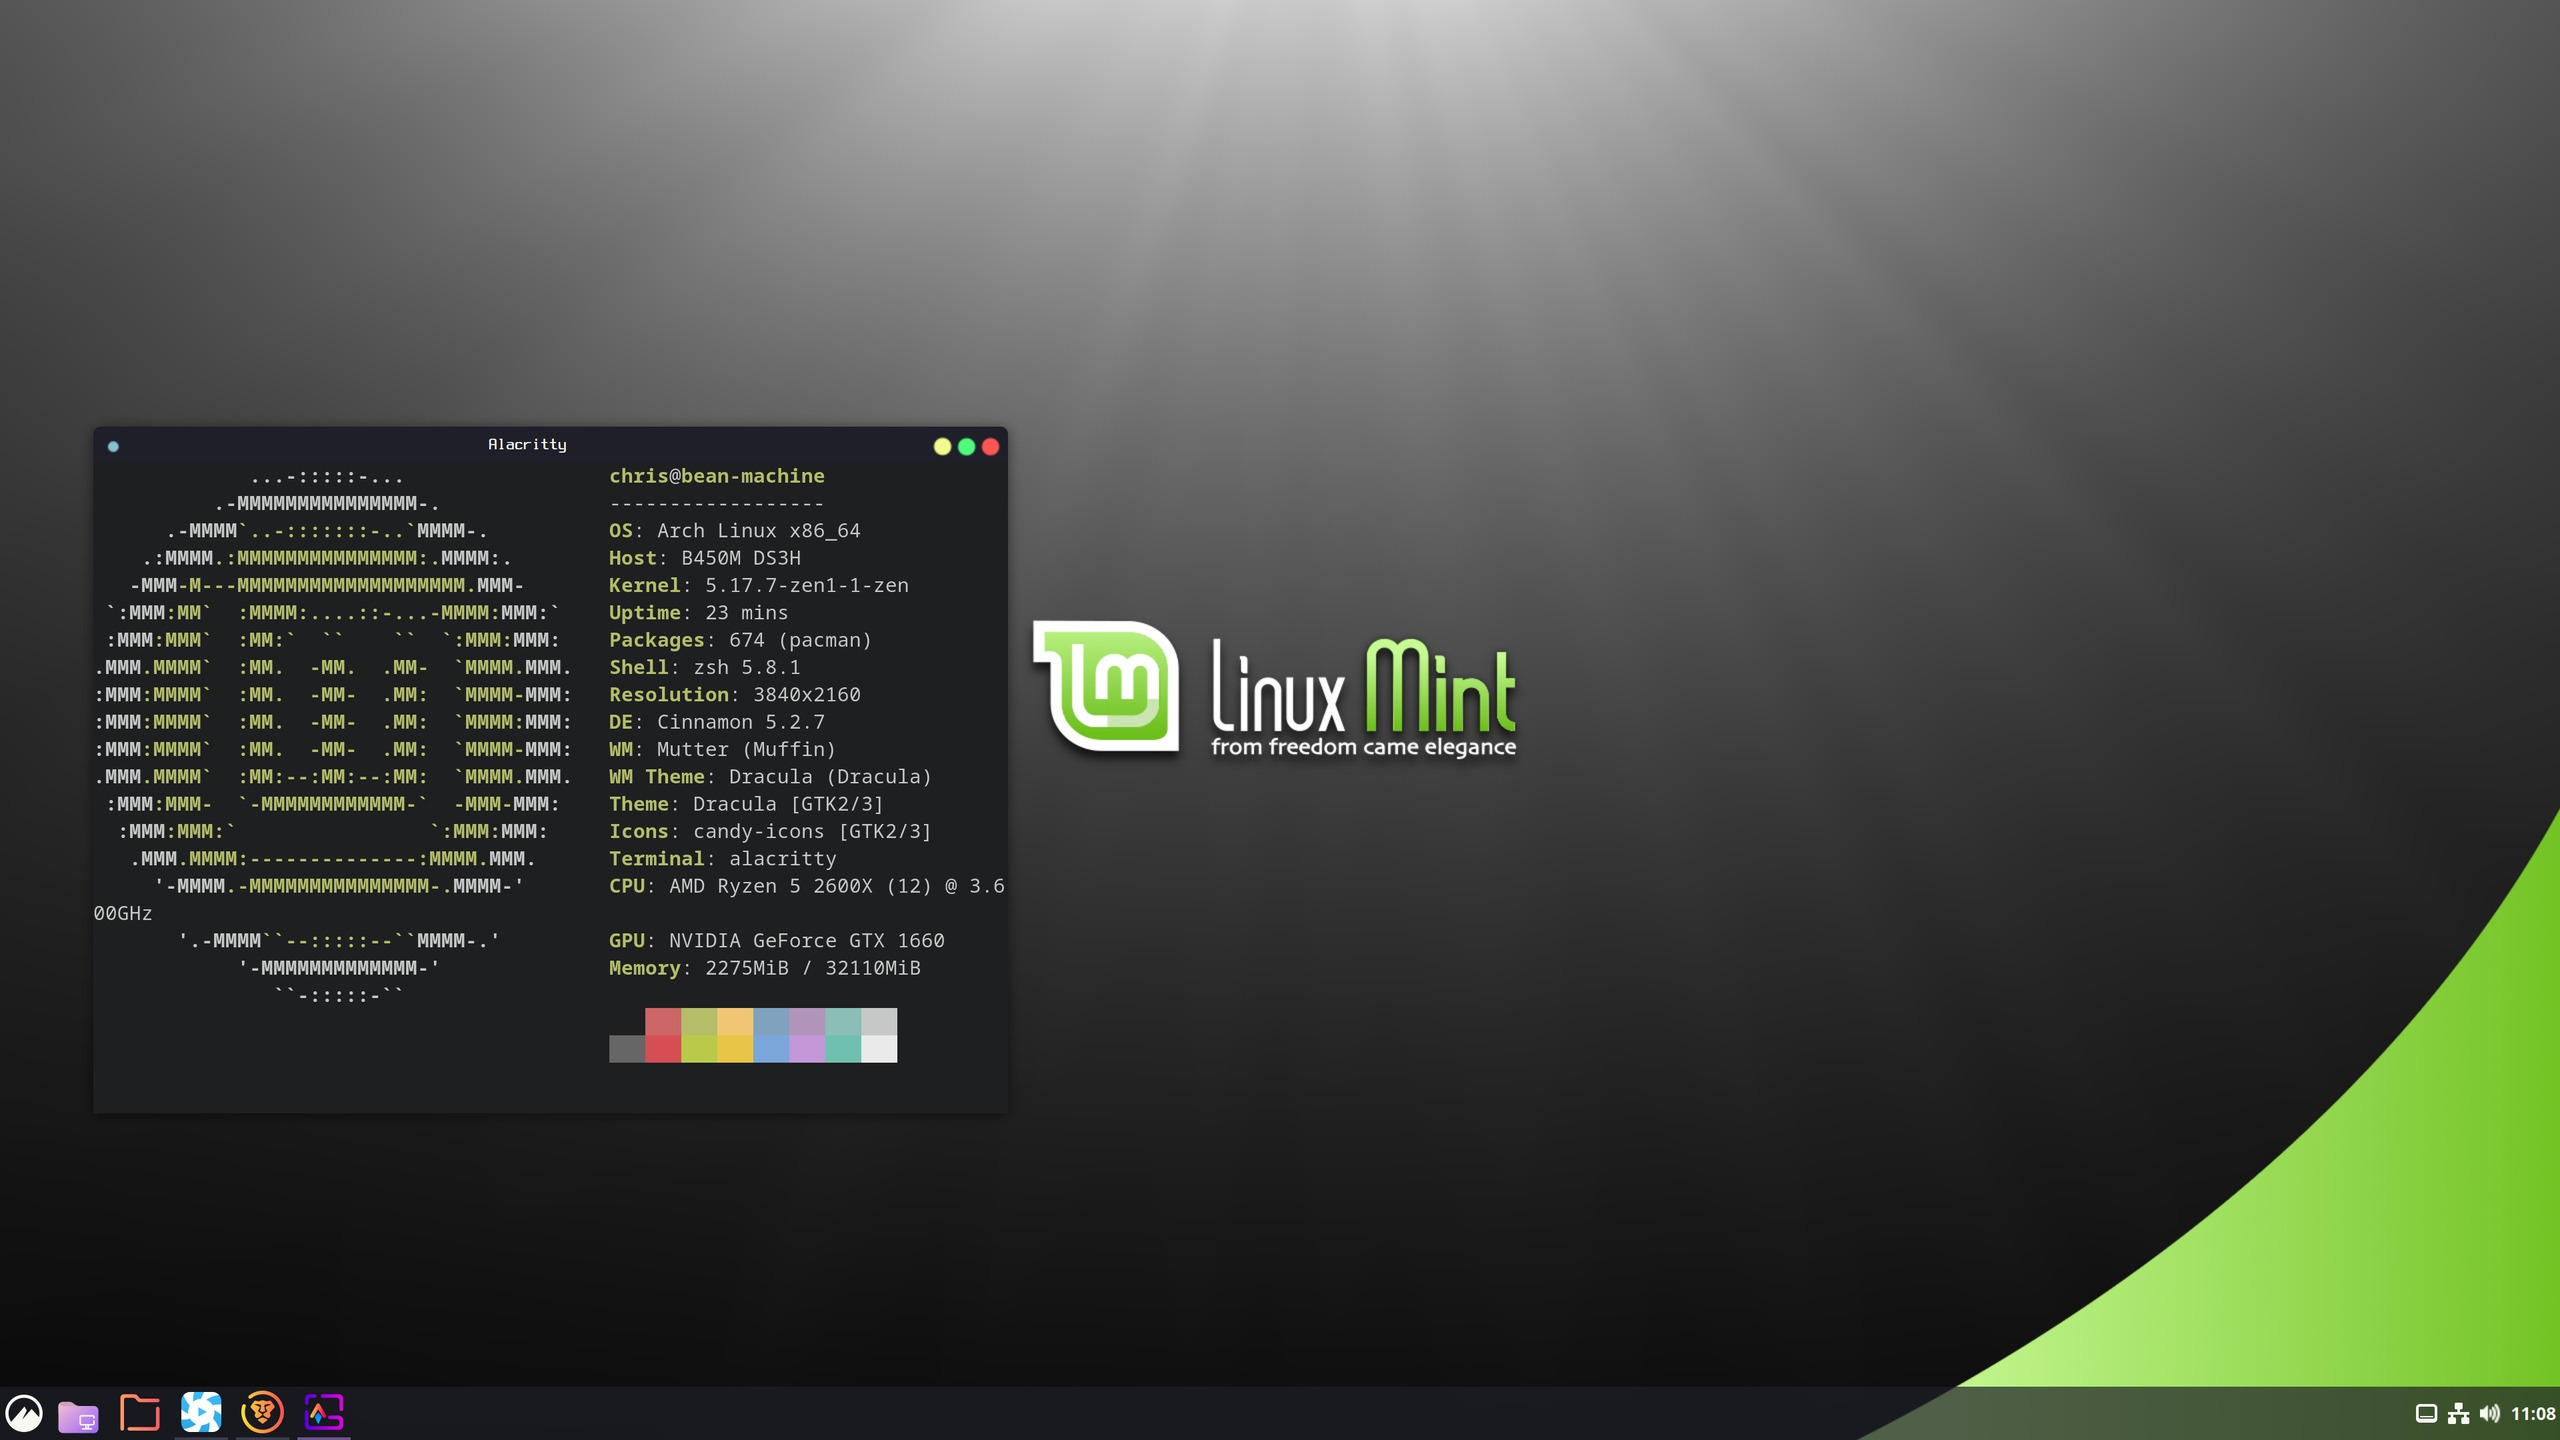Minimize Alacritty with the yellow button
Image resolution: width=2560 pixels, height=1440 pixels.
tap(942, 447)
